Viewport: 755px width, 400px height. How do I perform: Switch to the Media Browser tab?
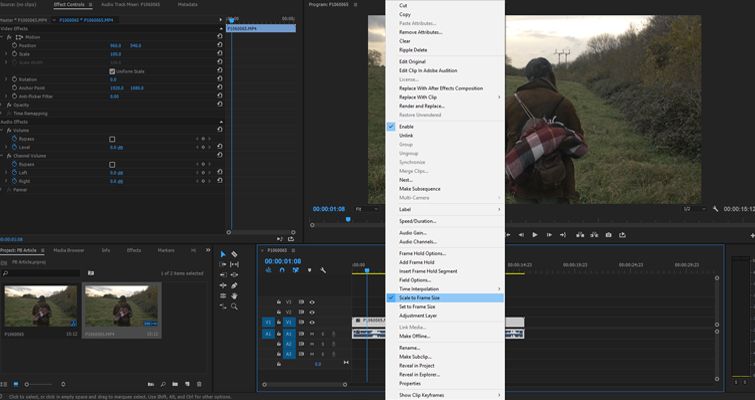pyautogui.click(x=69, y=250)
